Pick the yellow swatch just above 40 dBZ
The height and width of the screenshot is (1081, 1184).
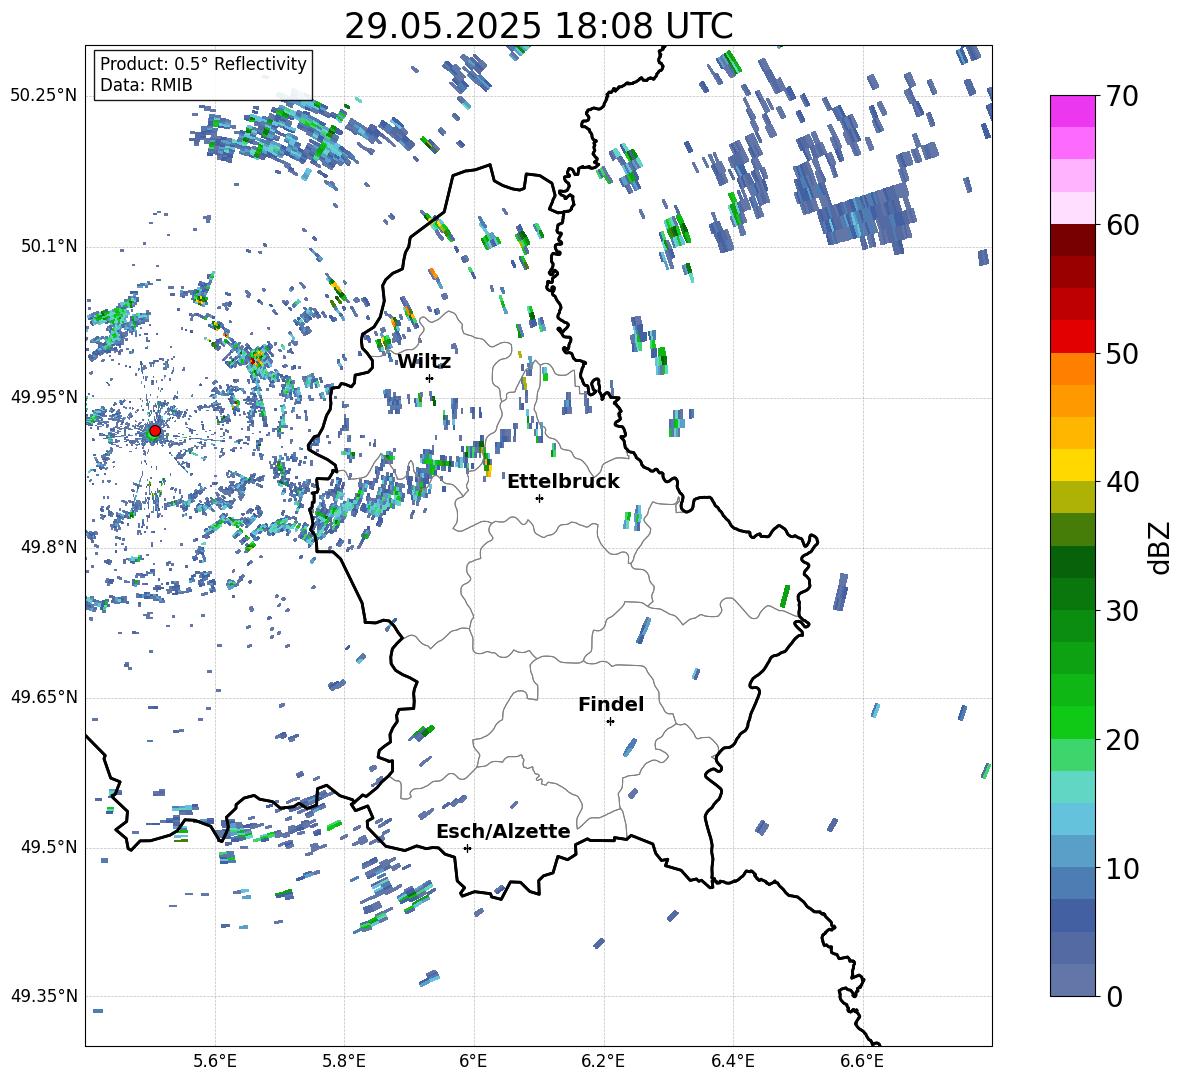[1073, 465]
